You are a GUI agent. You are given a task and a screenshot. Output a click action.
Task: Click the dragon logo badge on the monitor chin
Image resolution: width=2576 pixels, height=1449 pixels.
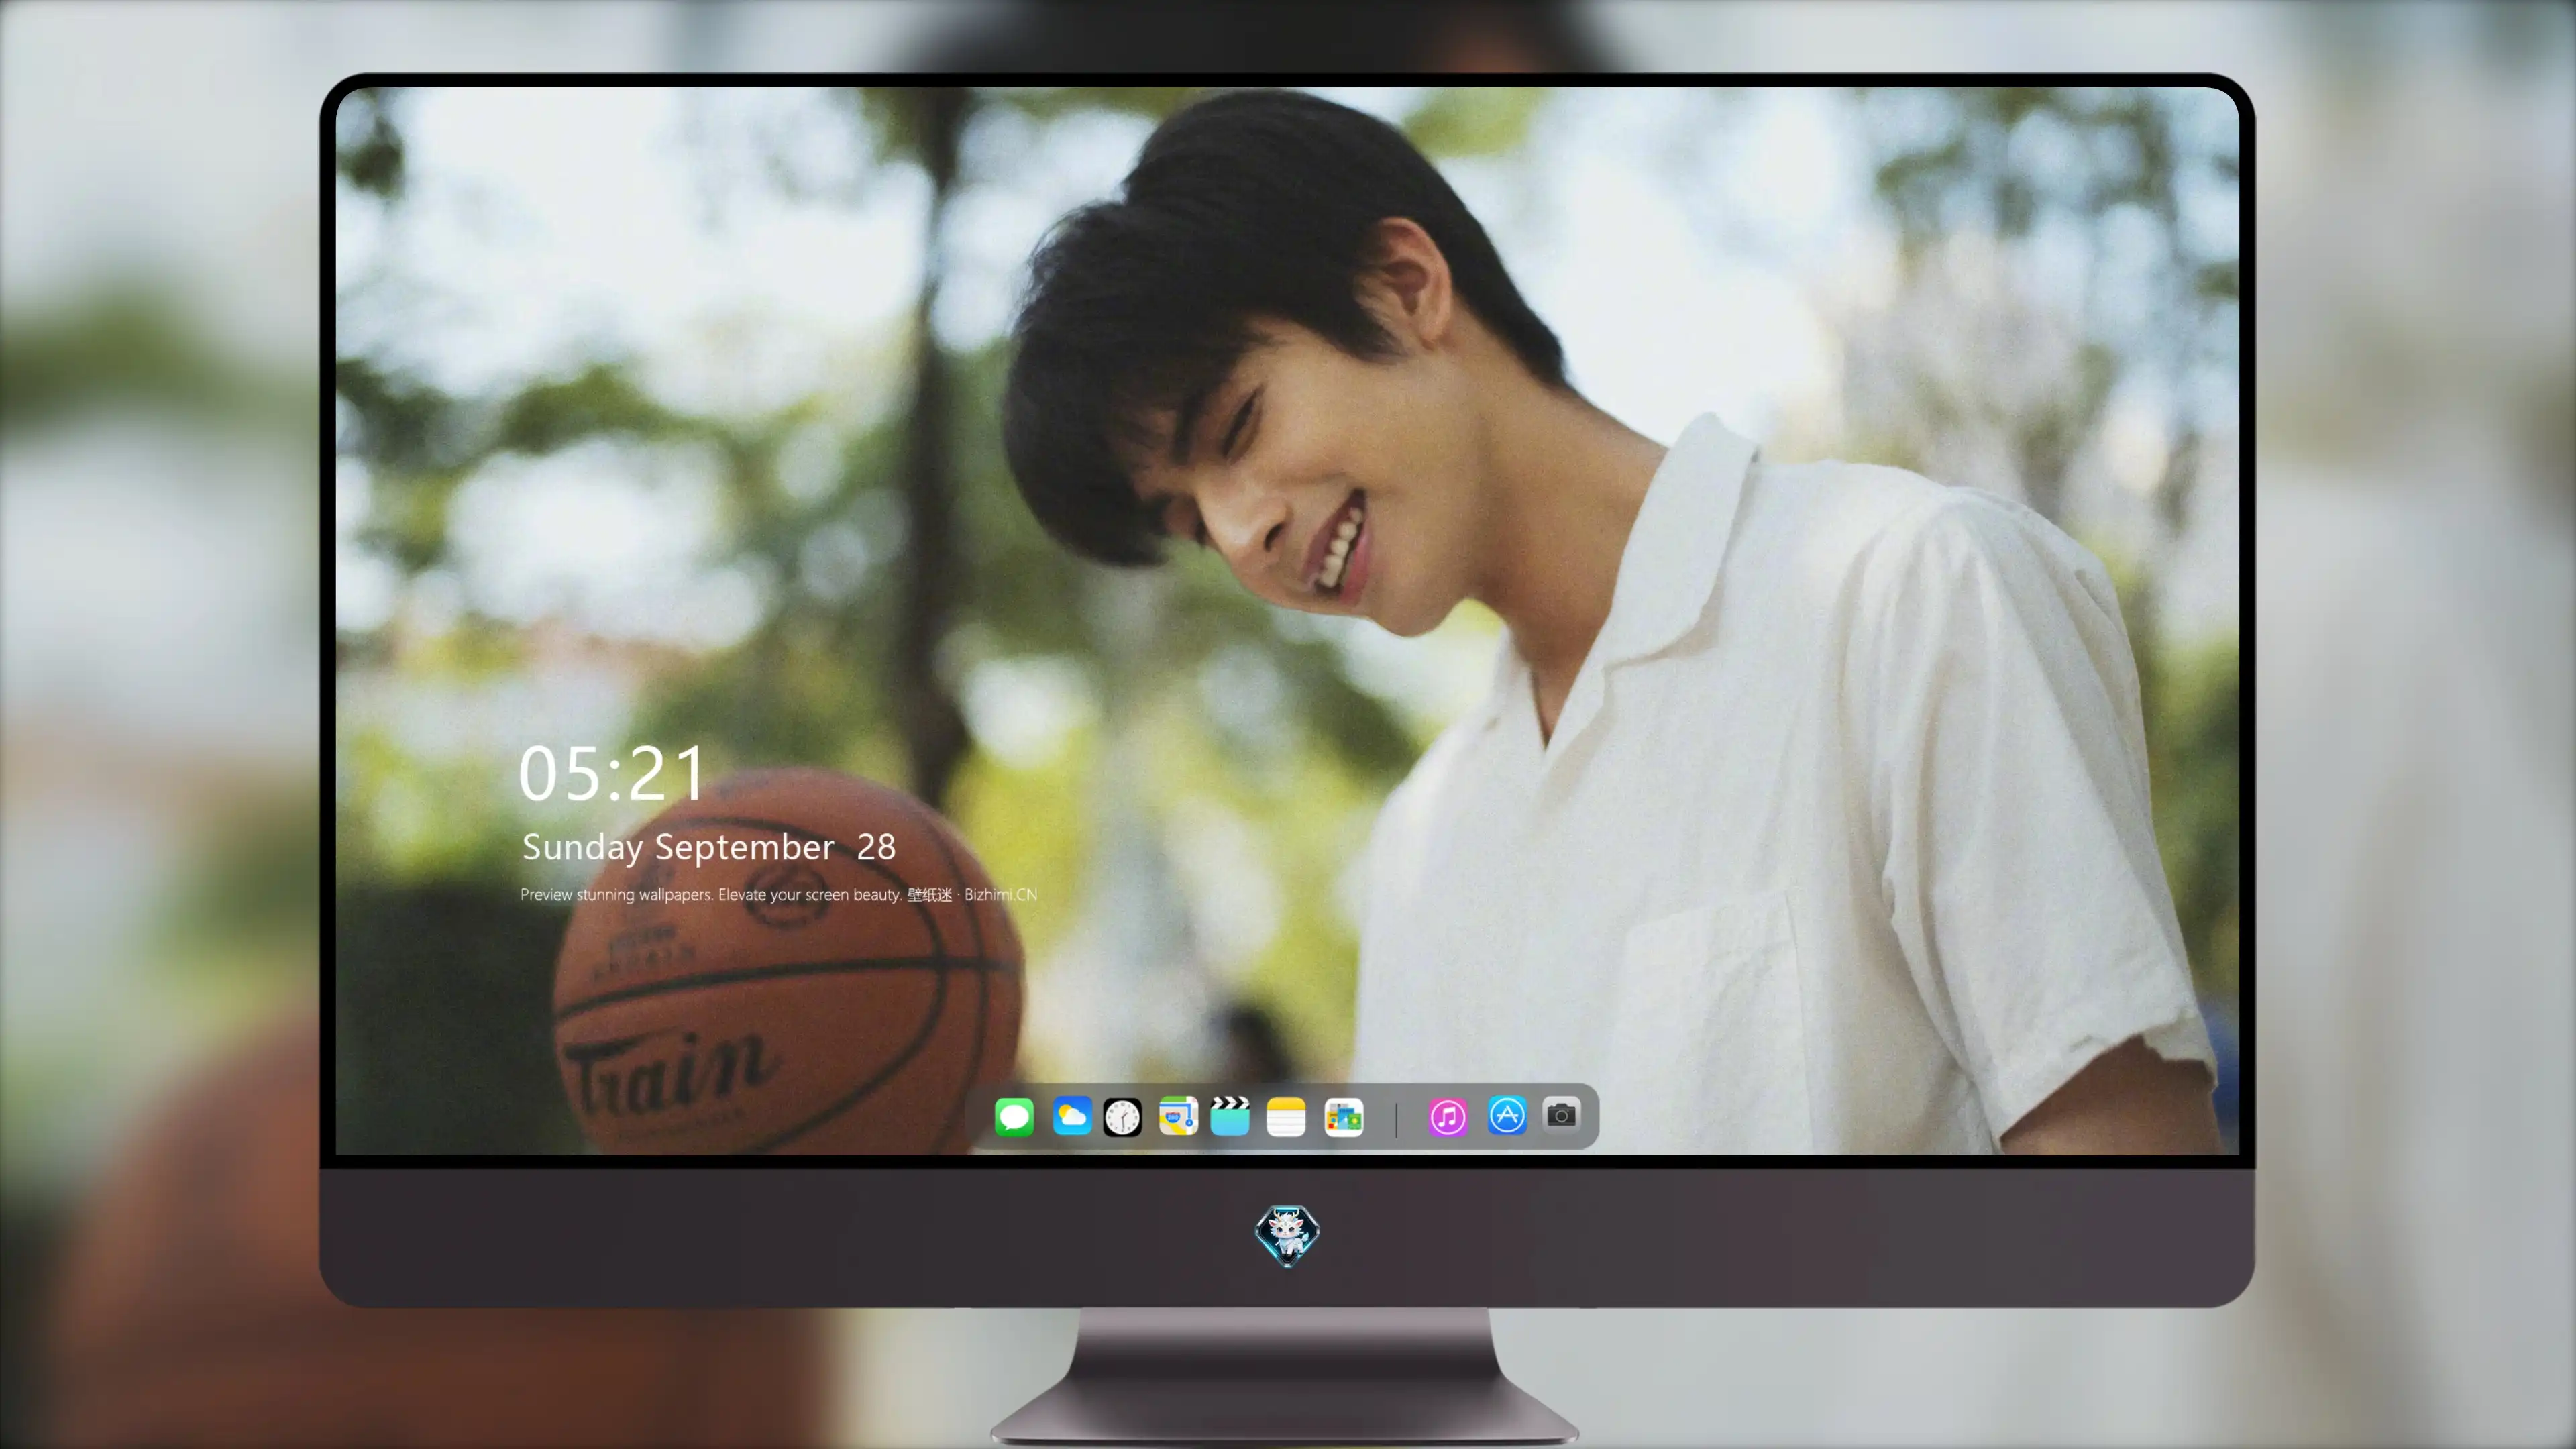[x=1287, y=1235]
